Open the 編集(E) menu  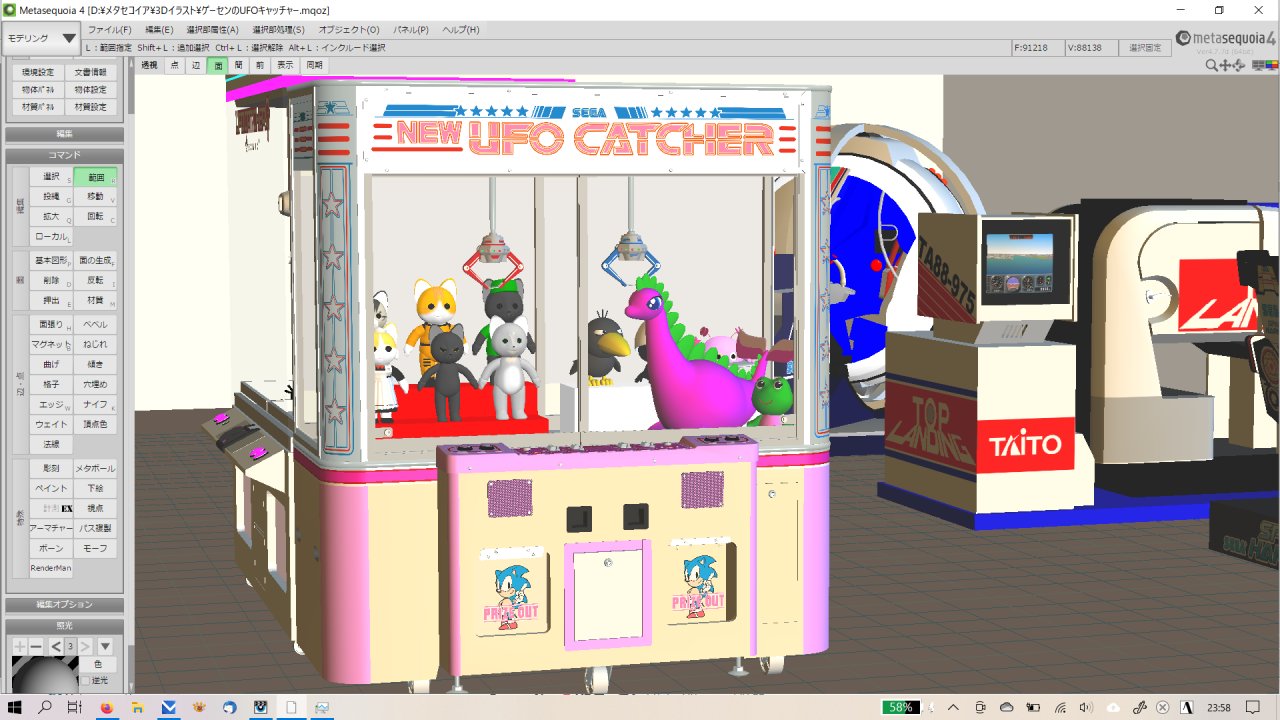click(x=159, y=30)
